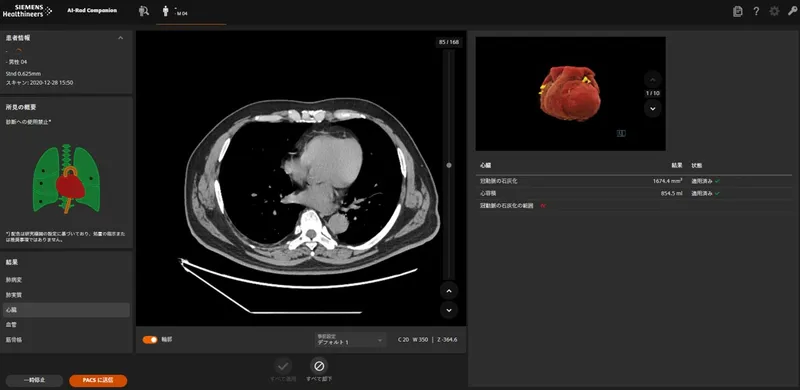Open the report clipboard icon

[737, 11]
